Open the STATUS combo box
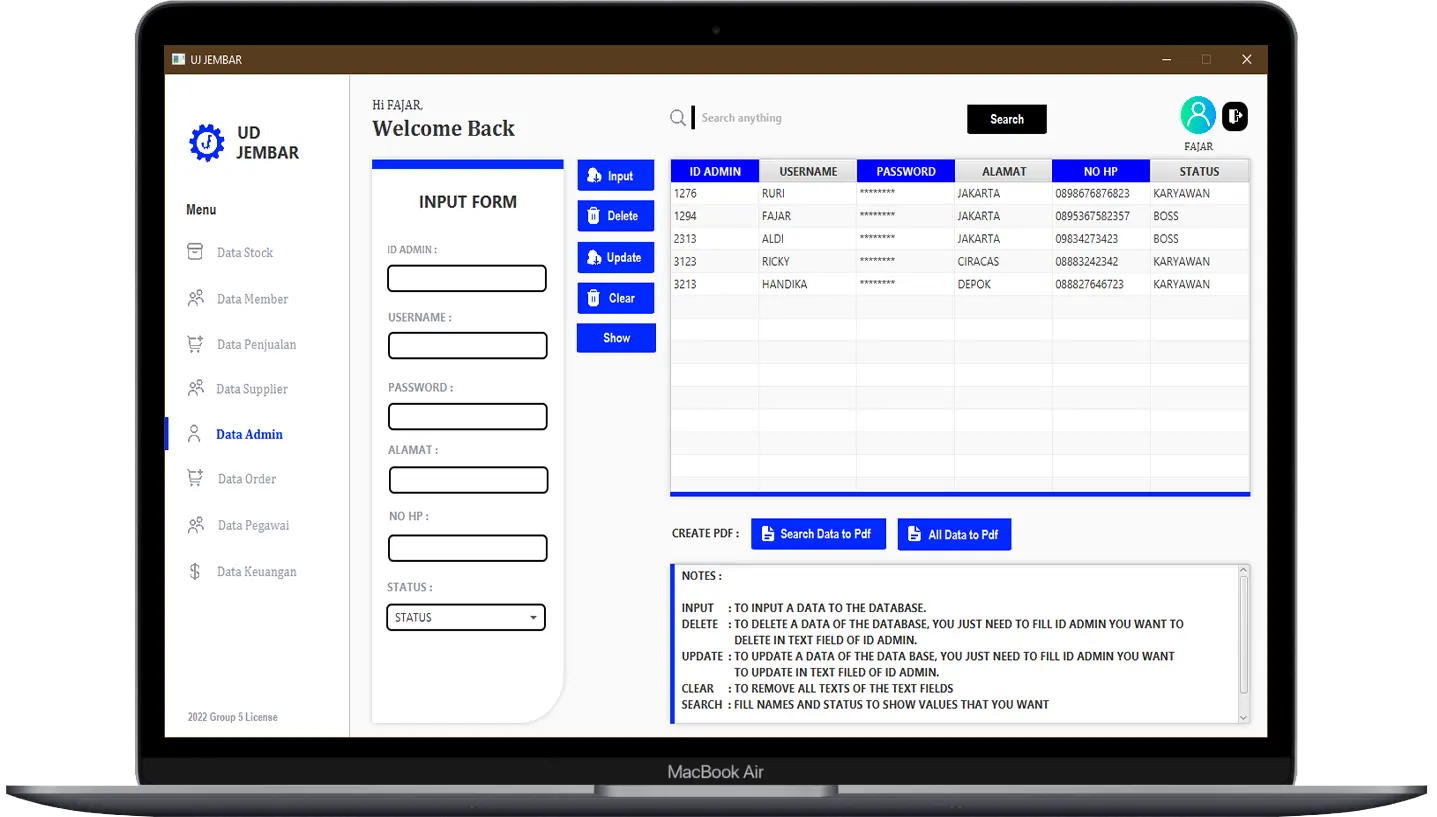 [466, 618]
